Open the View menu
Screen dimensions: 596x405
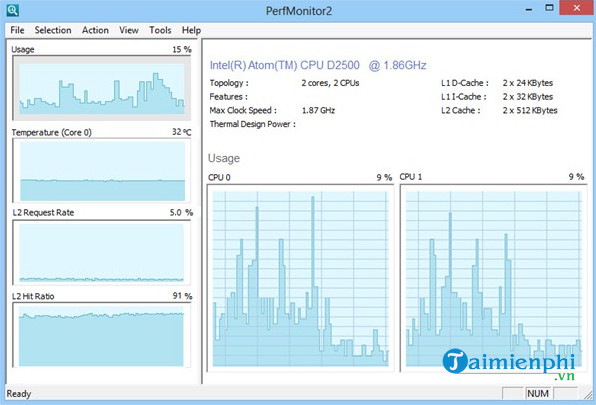[x=129, y=30]
